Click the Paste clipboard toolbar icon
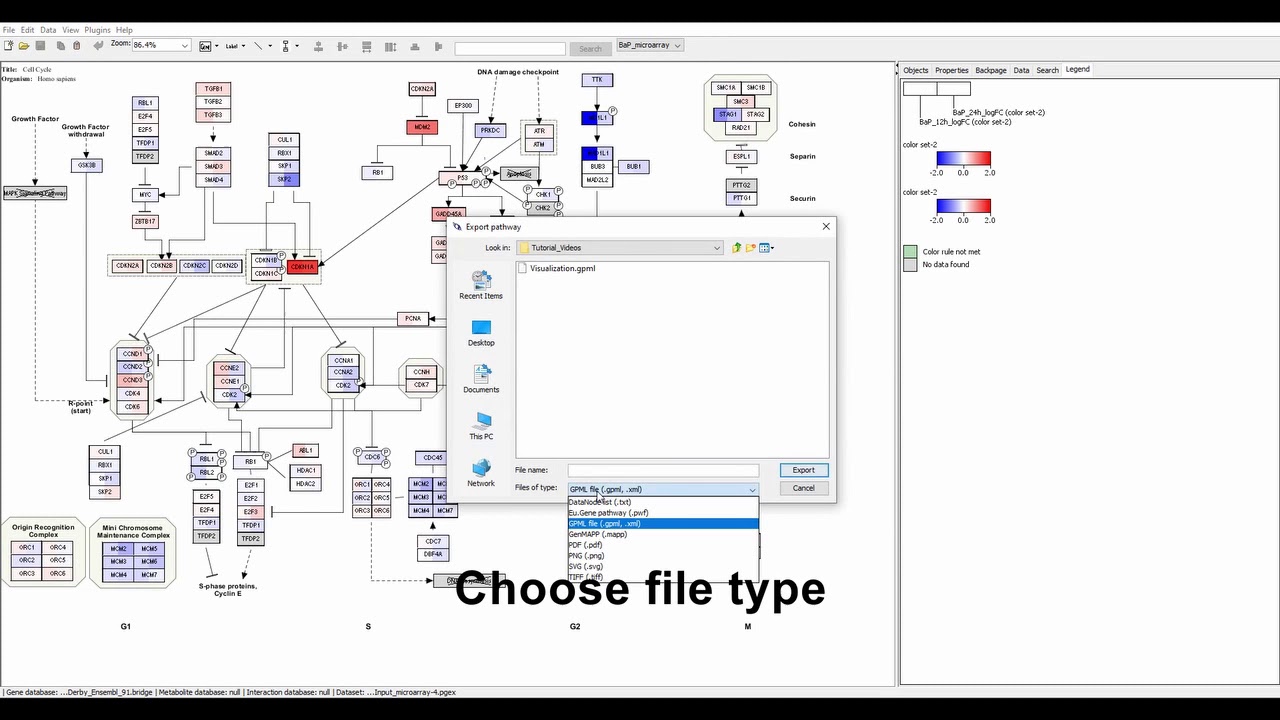Screen dimensions: 1280x720 76,45
